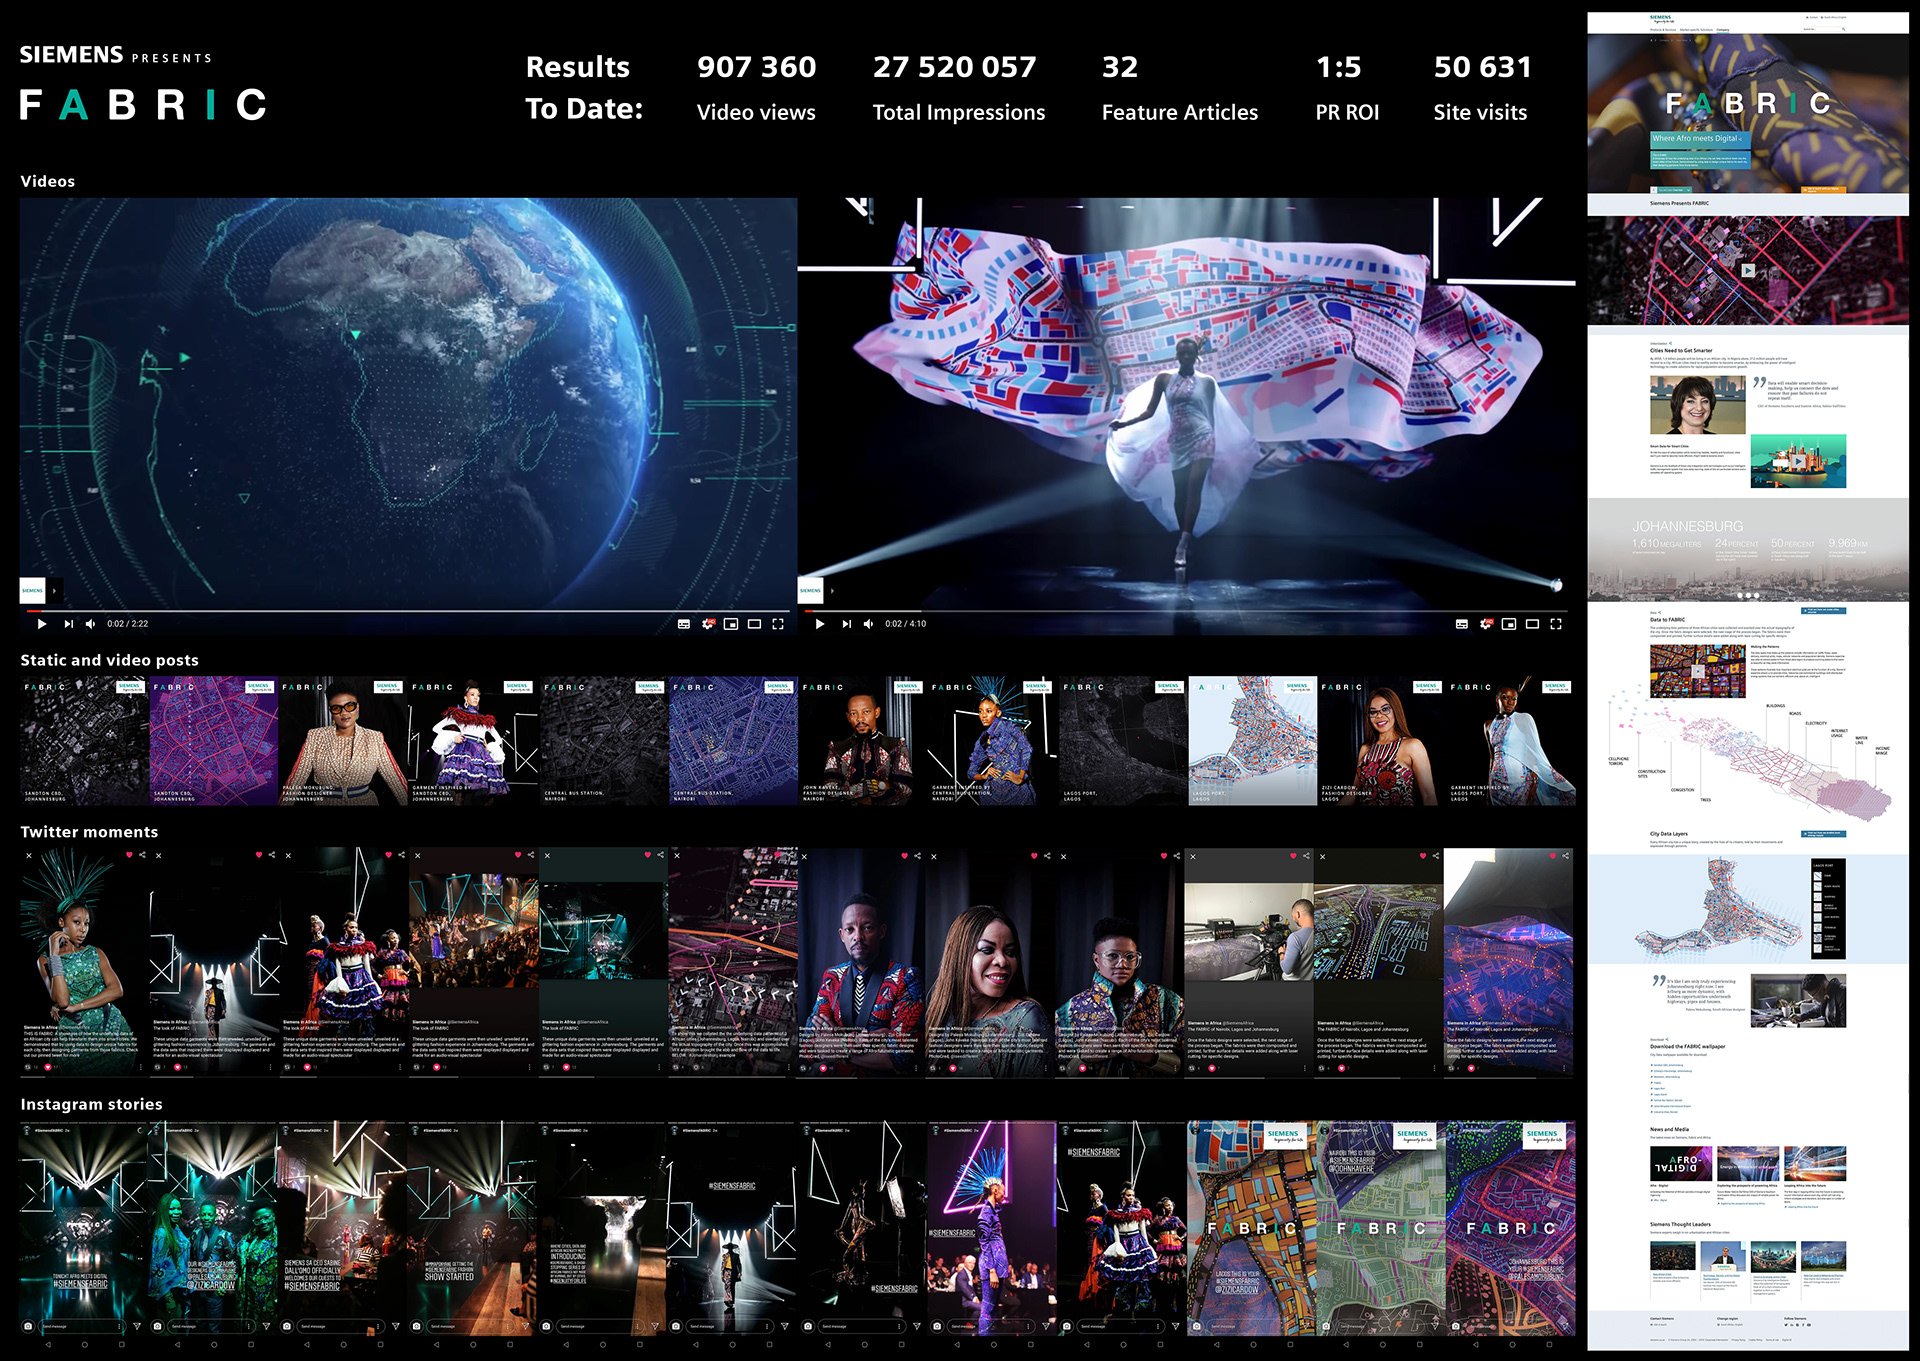
Task: Switch runway video to theater mode
Action: [1532, 624]
